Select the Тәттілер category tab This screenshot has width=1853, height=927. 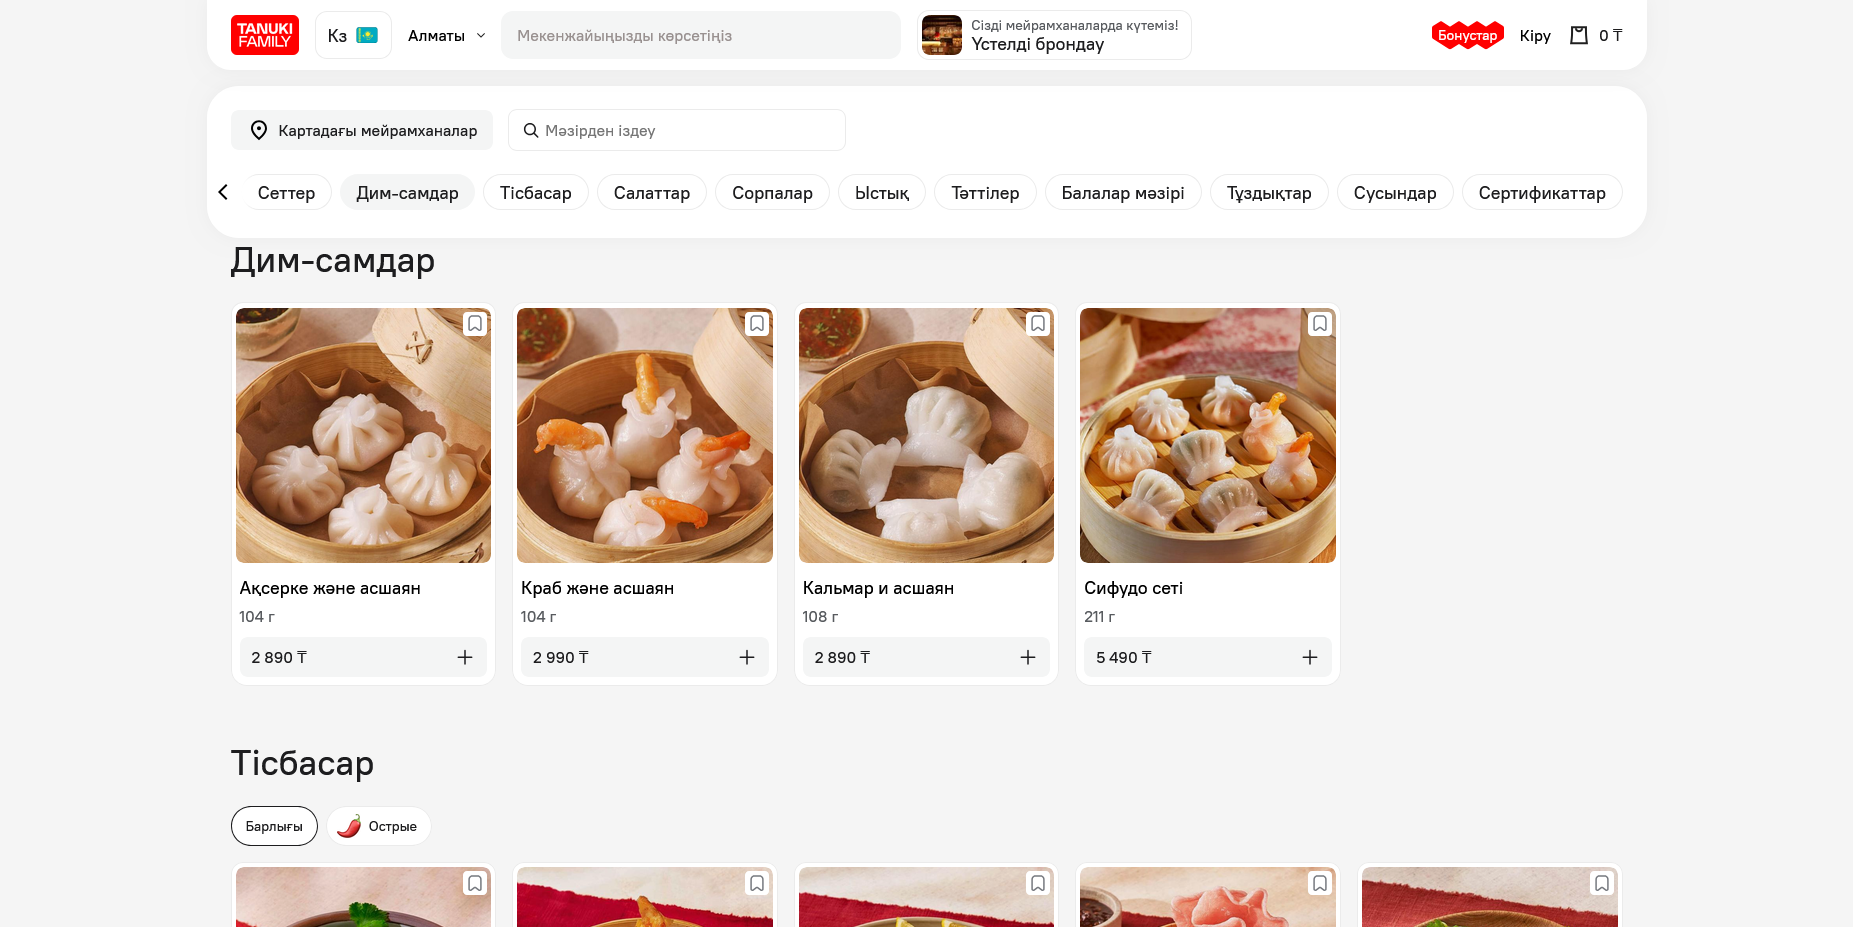click(985, 192)
